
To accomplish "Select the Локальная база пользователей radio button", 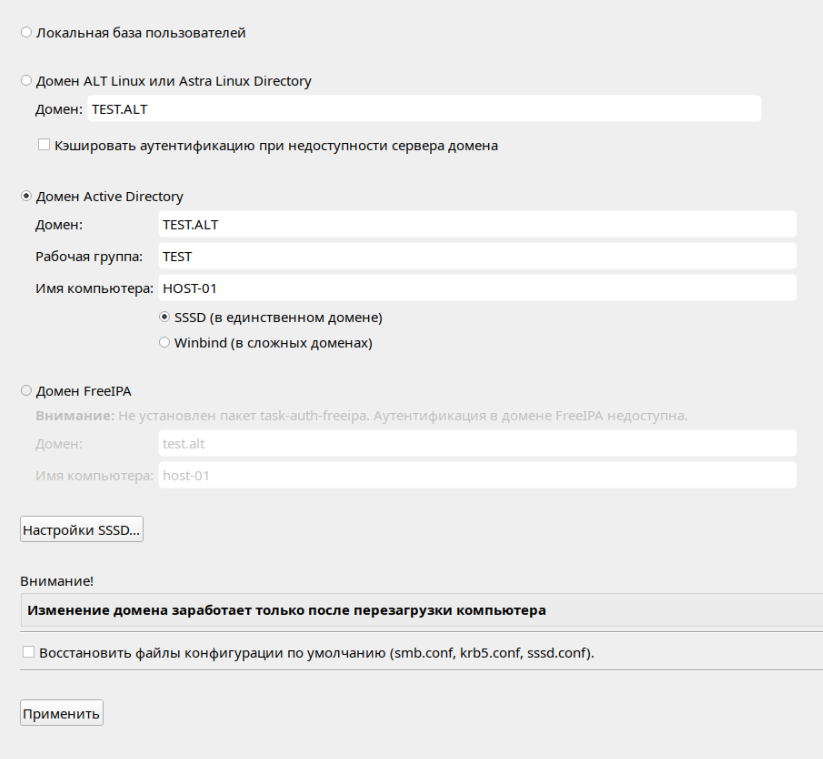I will [x=26, y=33].
